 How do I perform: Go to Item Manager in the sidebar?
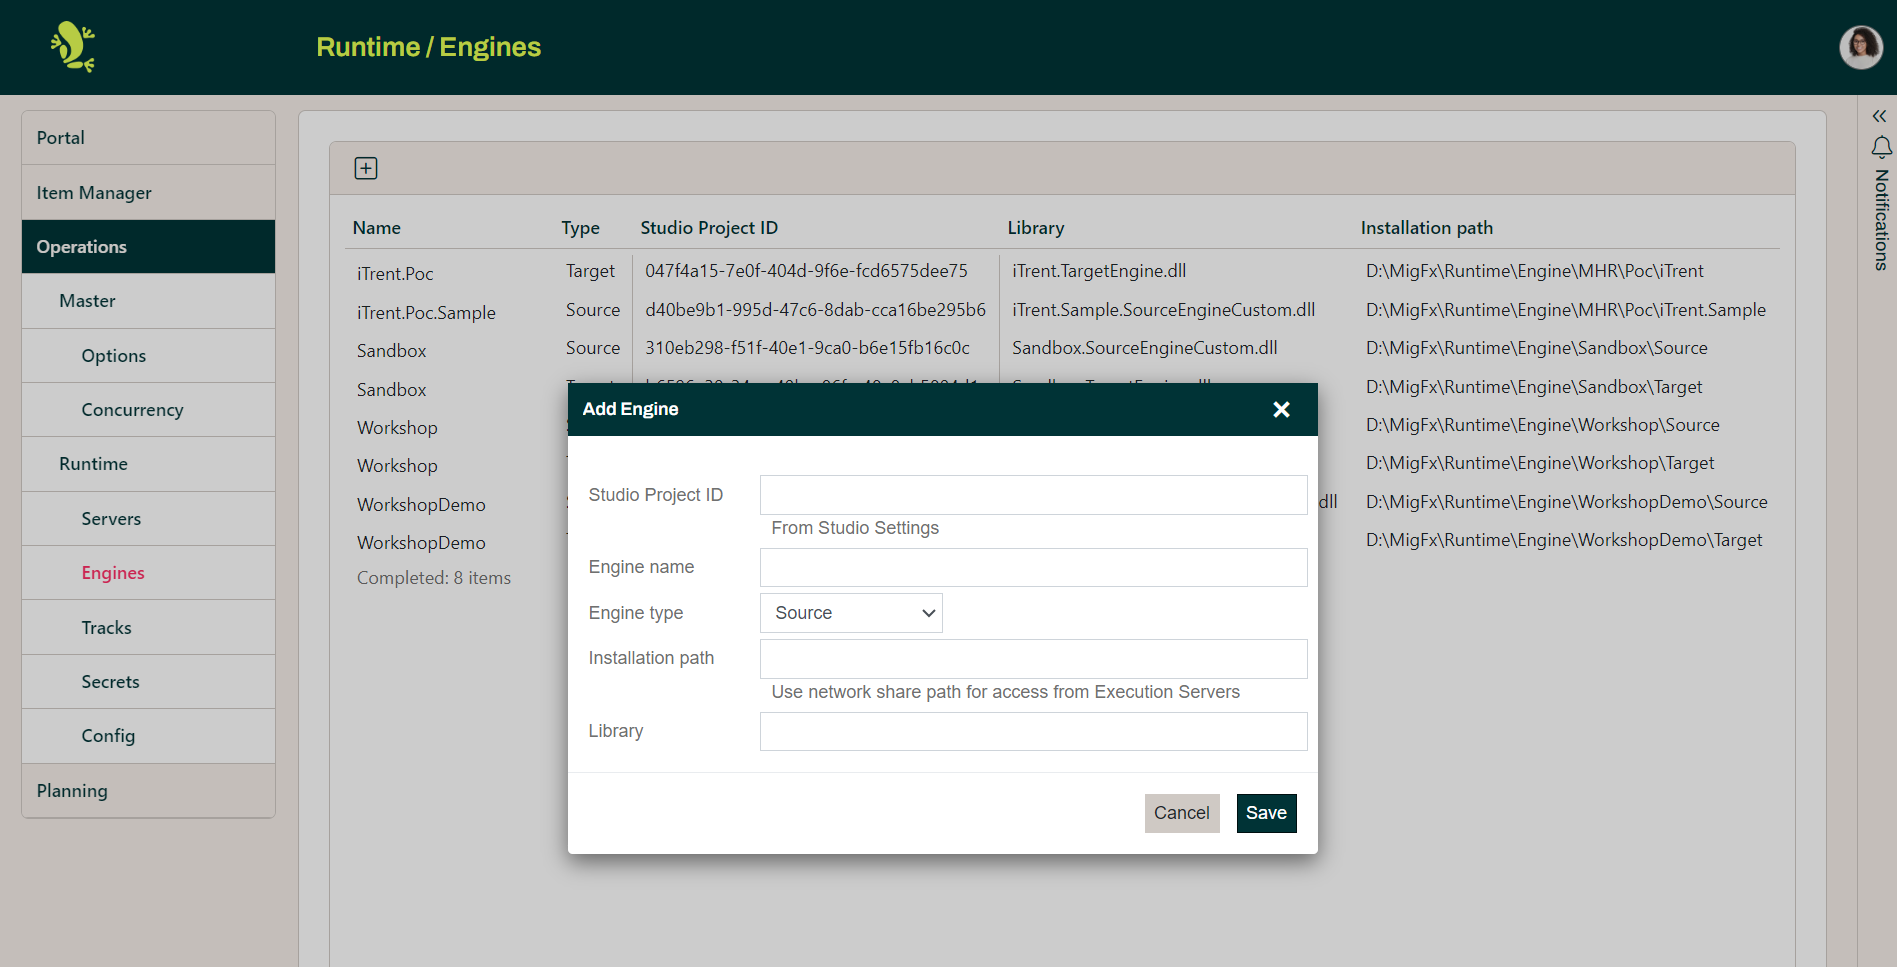pyautogui.click(x=95, y=192)
